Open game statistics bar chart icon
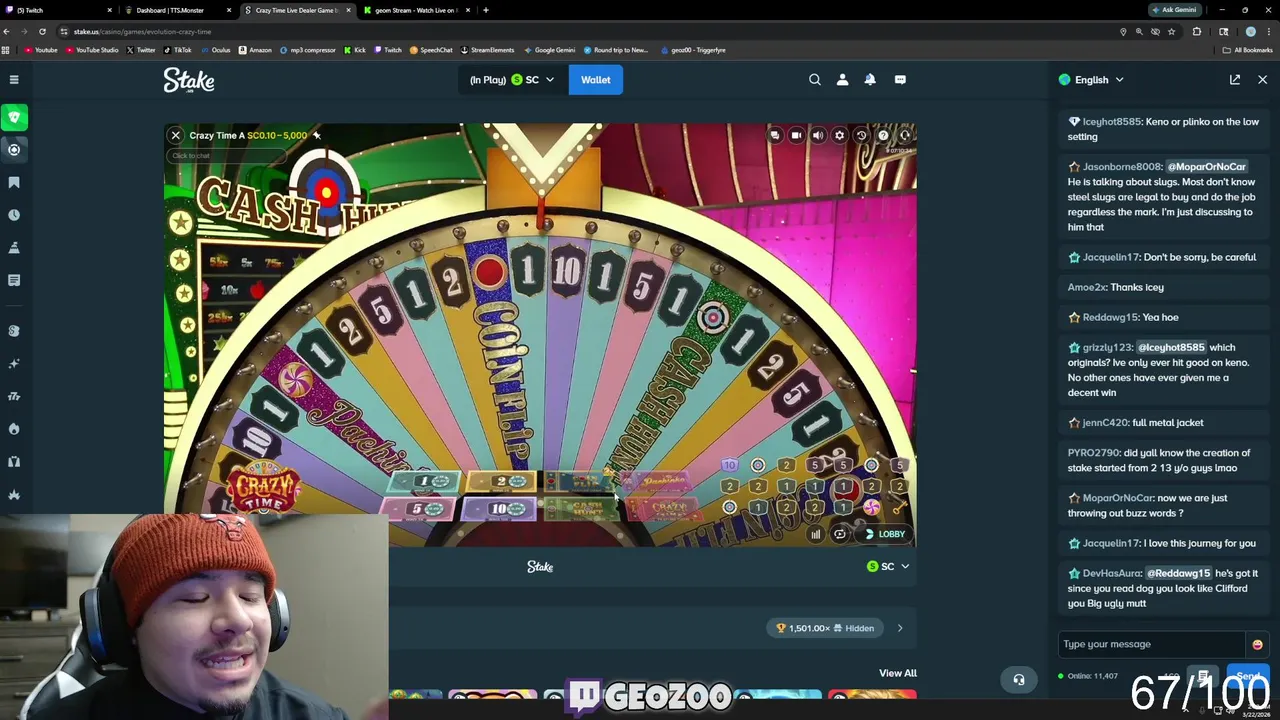The height and width of the screenshot is (720, 1280). pyautogui.click(x=816, y=534)
